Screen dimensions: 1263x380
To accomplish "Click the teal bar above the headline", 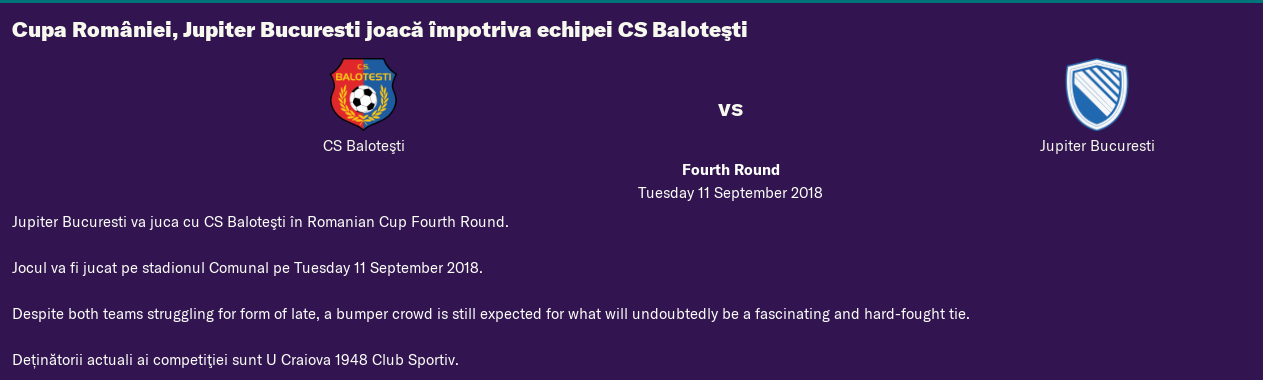I will pos(631,2).
